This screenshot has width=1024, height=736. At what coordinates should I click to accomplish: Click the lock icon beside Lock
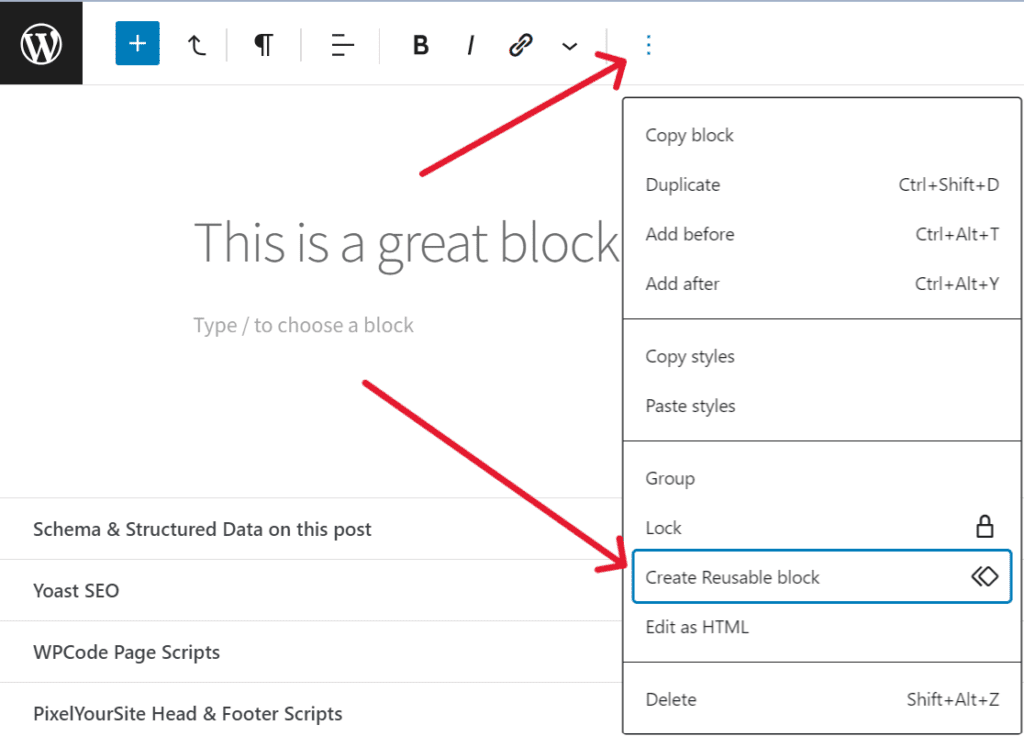[x=985, y=527]
